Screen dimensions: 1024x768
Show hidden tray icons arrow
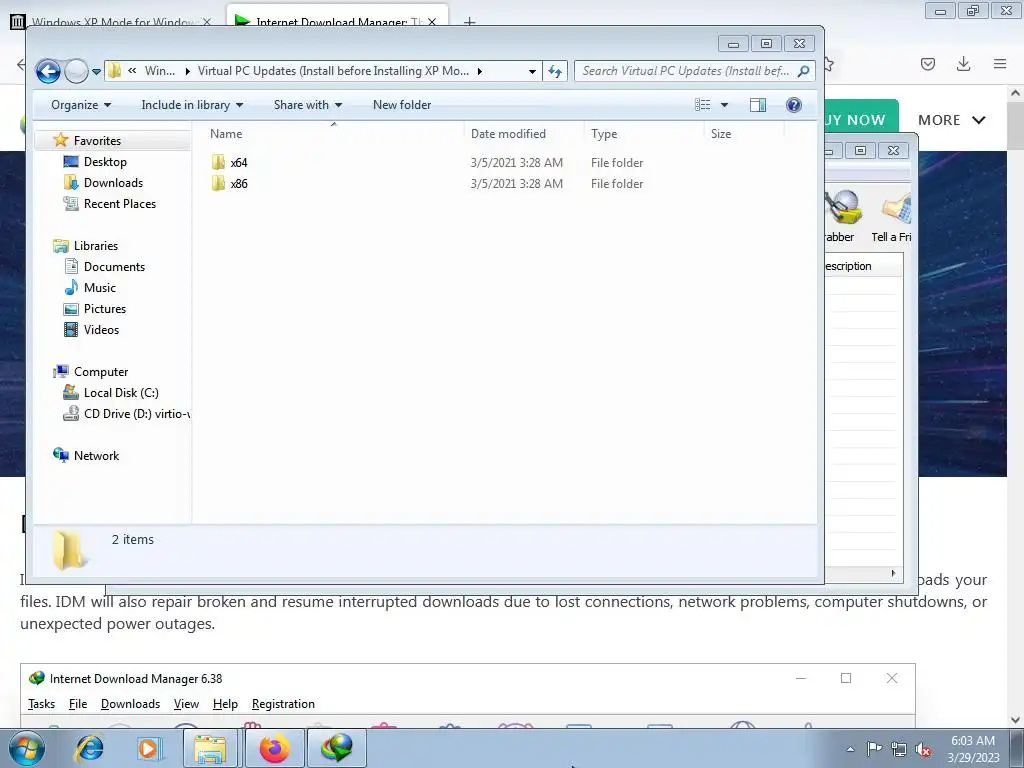[850, 749]
